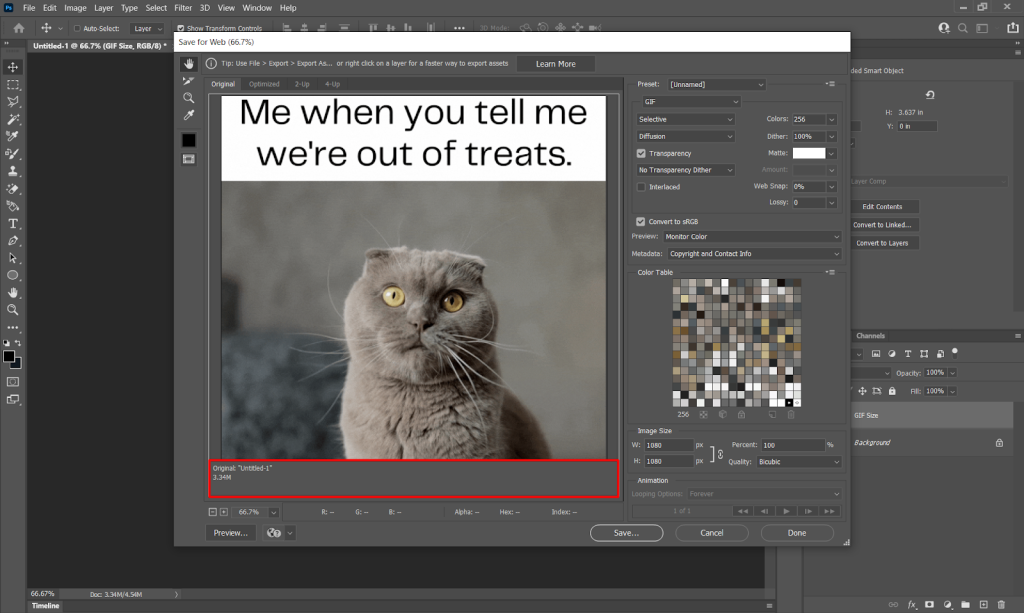Select the main toolbar Hand tool
Image resolution: width=1024 pixels, height=613 pixels.
[12, 293]
